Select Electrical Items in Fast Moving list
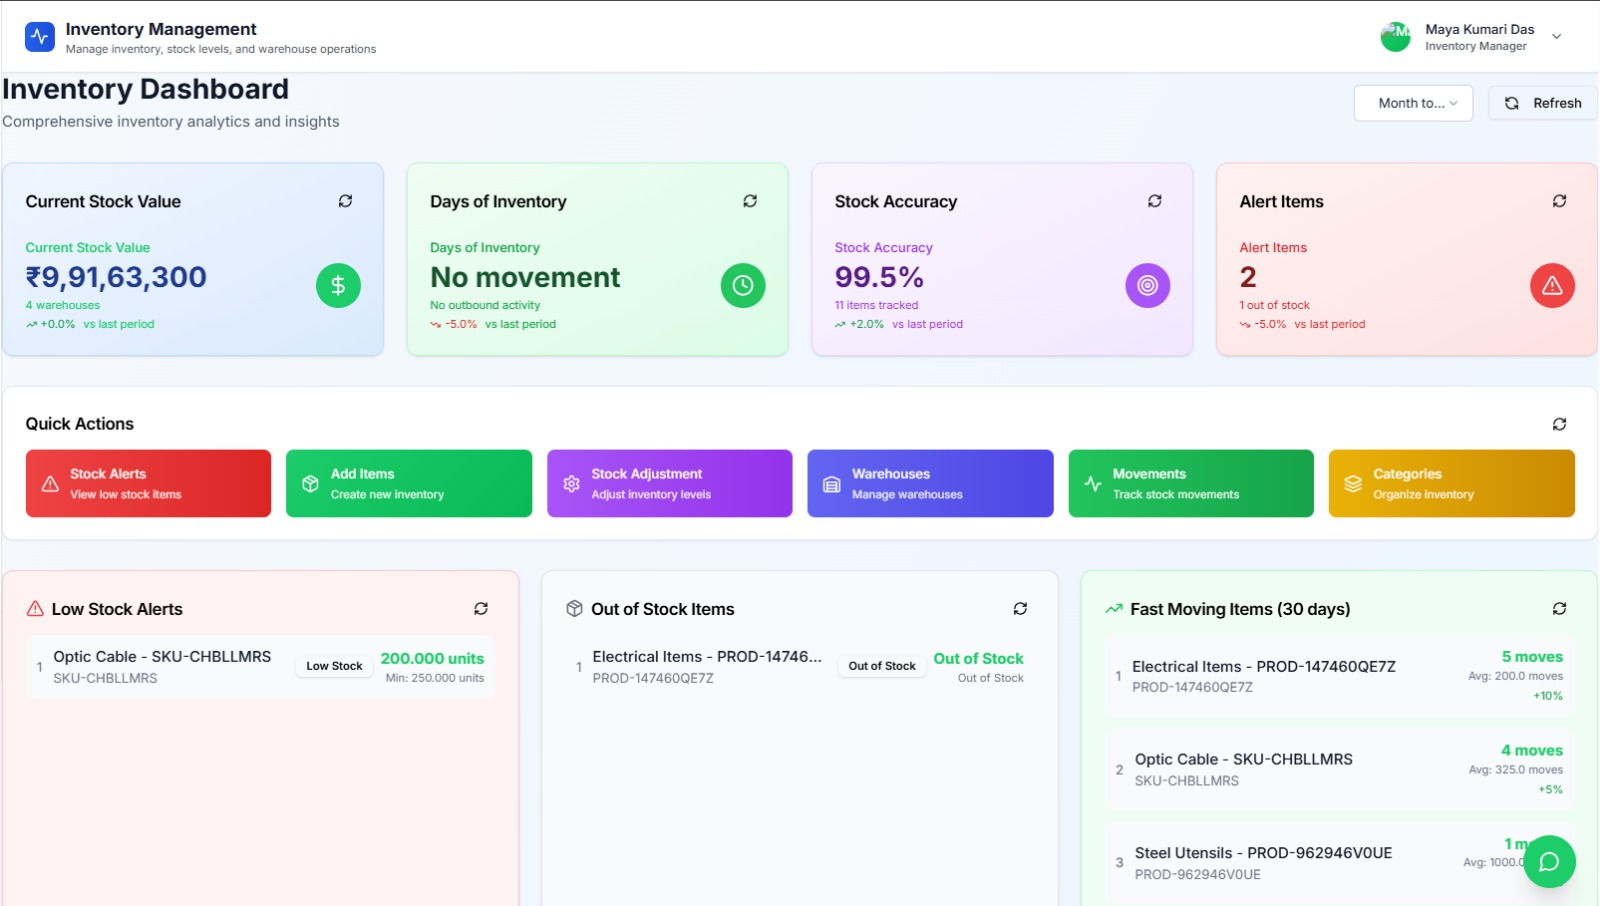1600x906 pixels. click(x=1264, y=666)
